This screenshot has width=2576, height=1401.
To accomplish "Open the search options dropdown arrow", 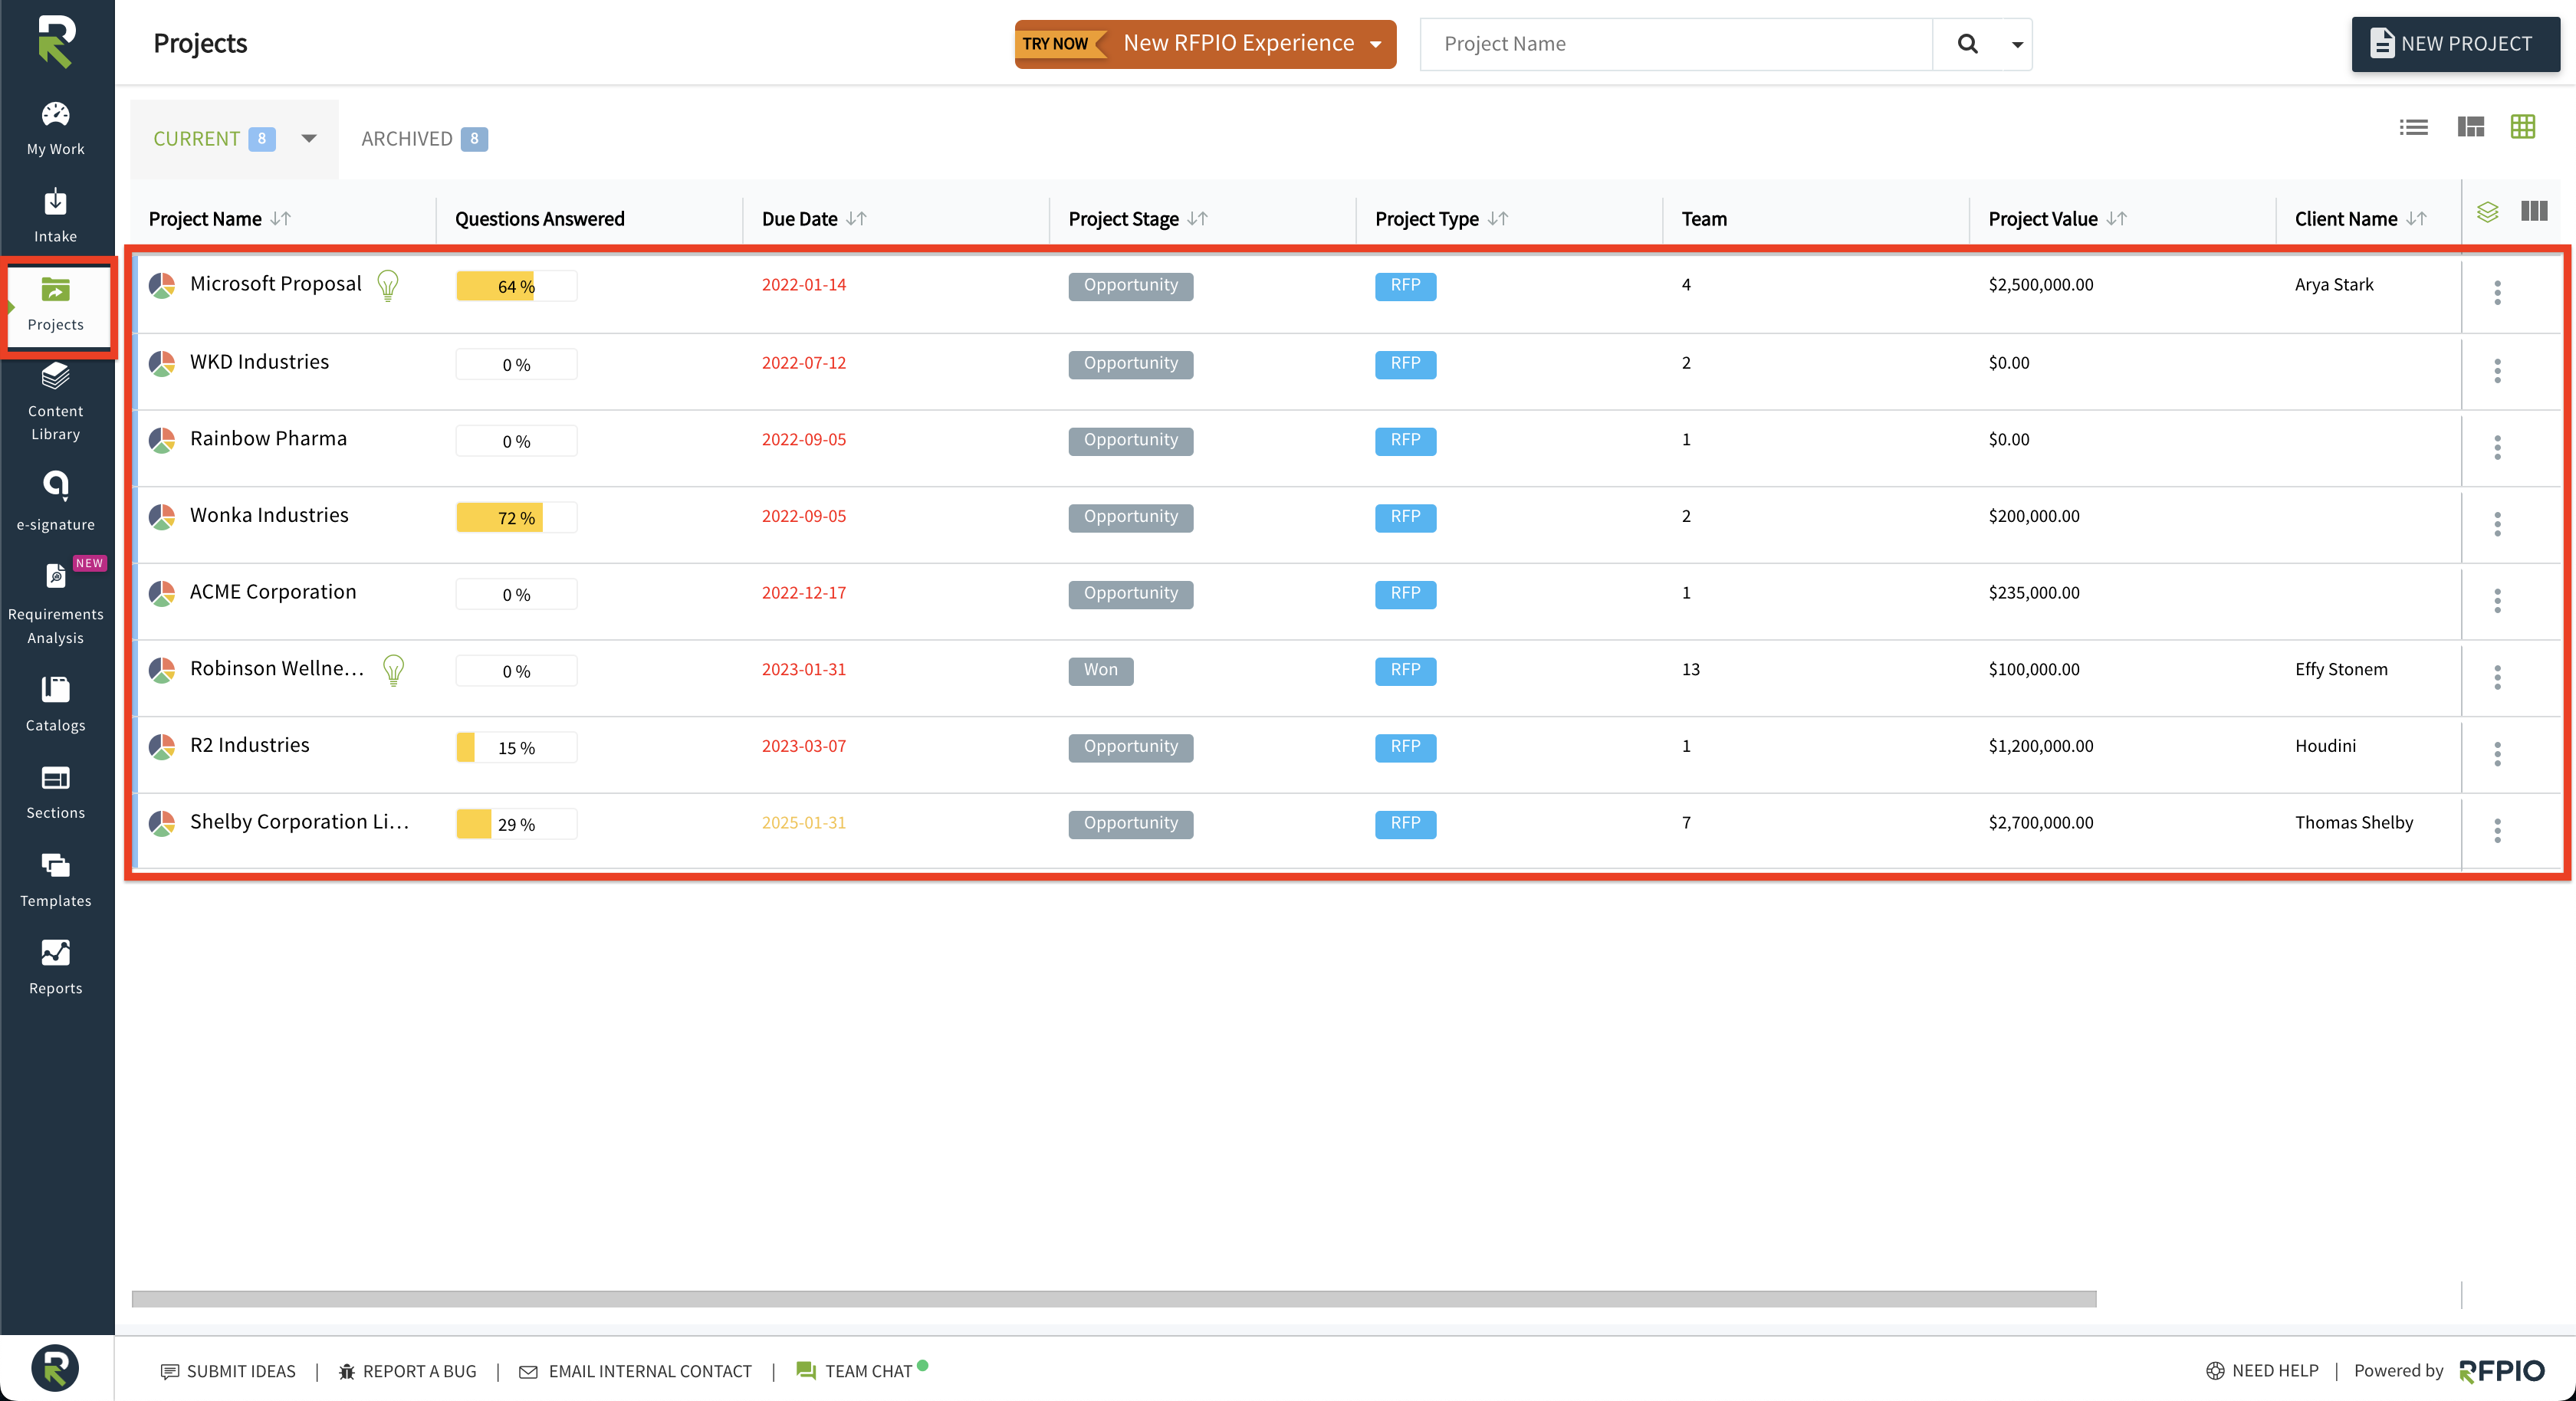I will pos(2016,44).
